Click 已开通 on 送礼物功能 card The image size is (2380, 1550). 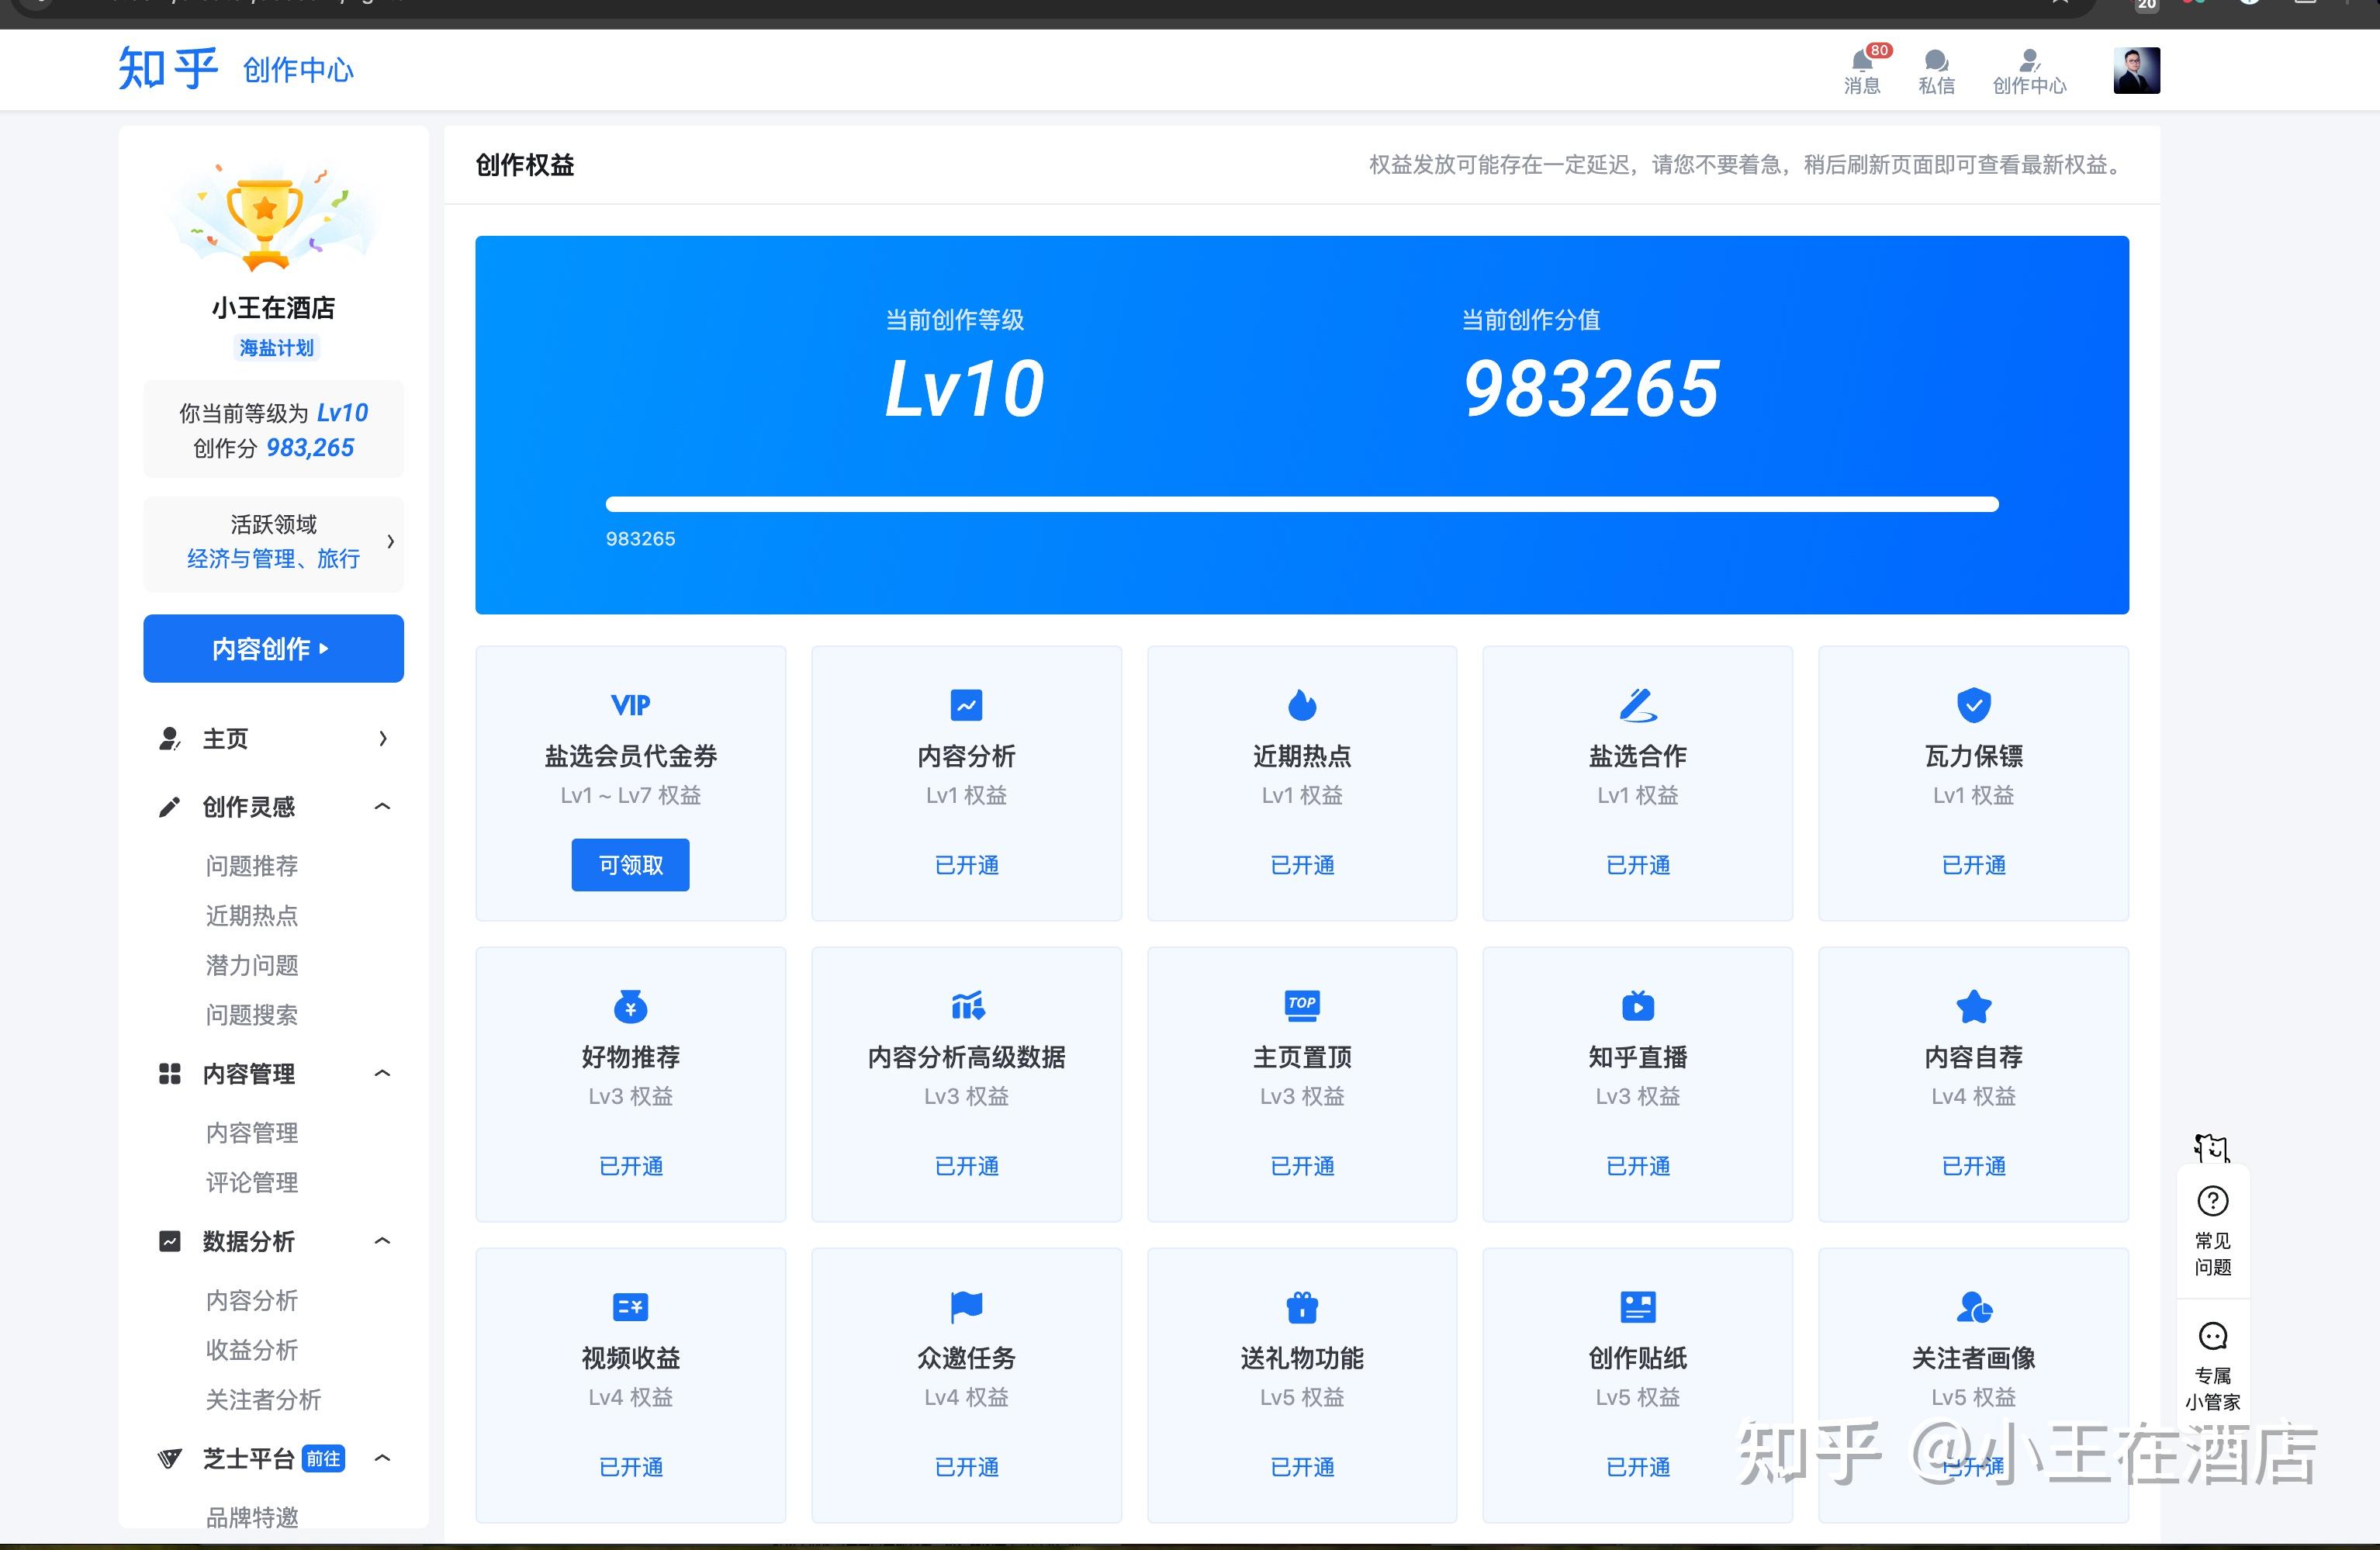point(1302,1467)
